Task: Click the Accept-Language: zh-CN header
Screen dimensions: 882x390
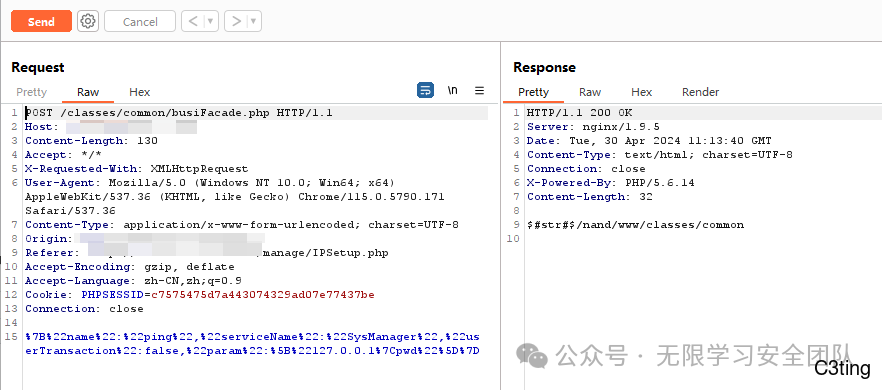Action: click(x=133, y=281)
